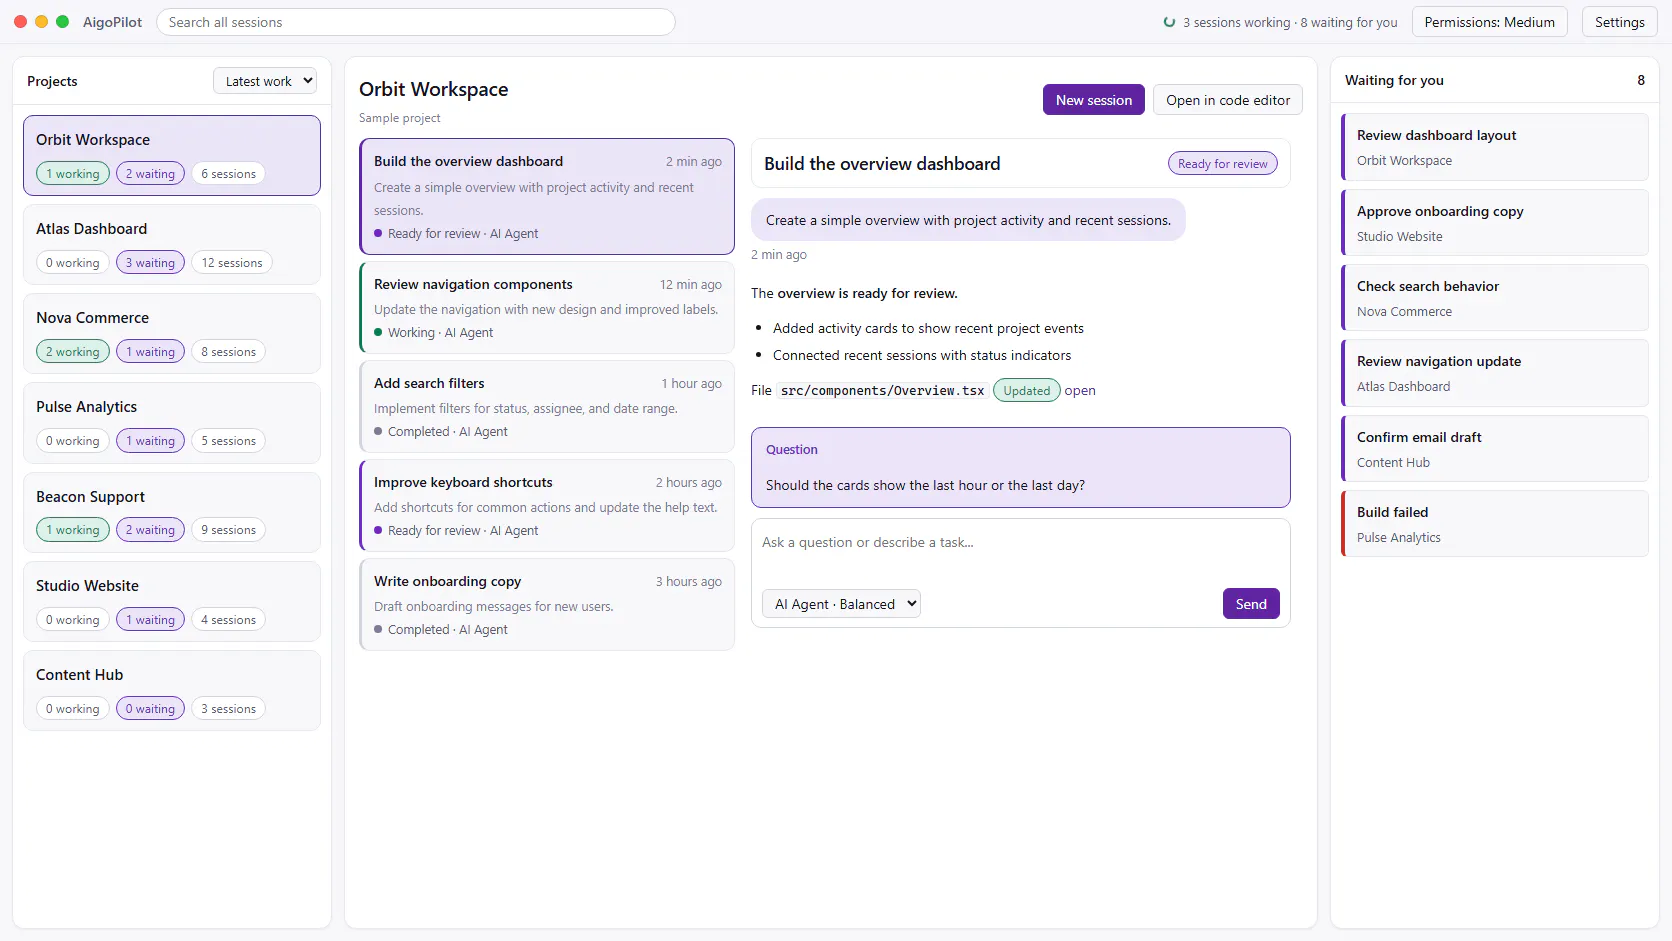Open the Build failed waiting item

pyautogui.click(x=1495, y=524)
